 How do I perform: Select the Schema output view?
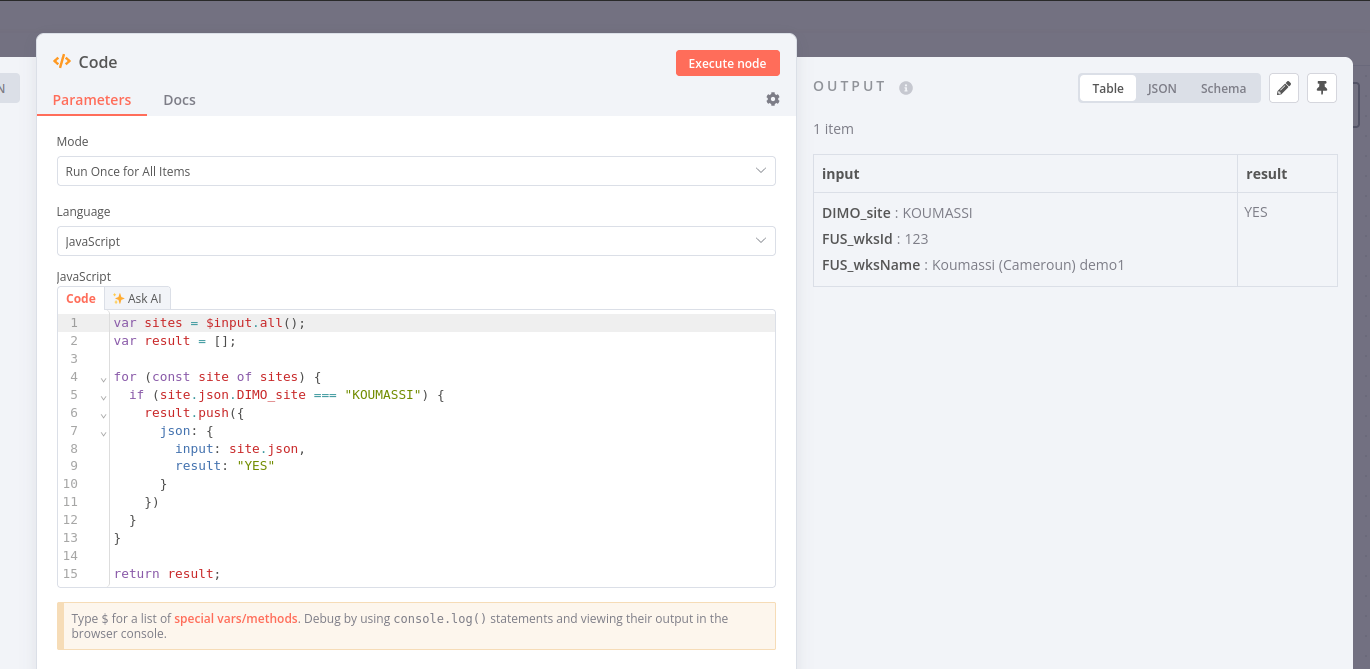(1223, 88)
